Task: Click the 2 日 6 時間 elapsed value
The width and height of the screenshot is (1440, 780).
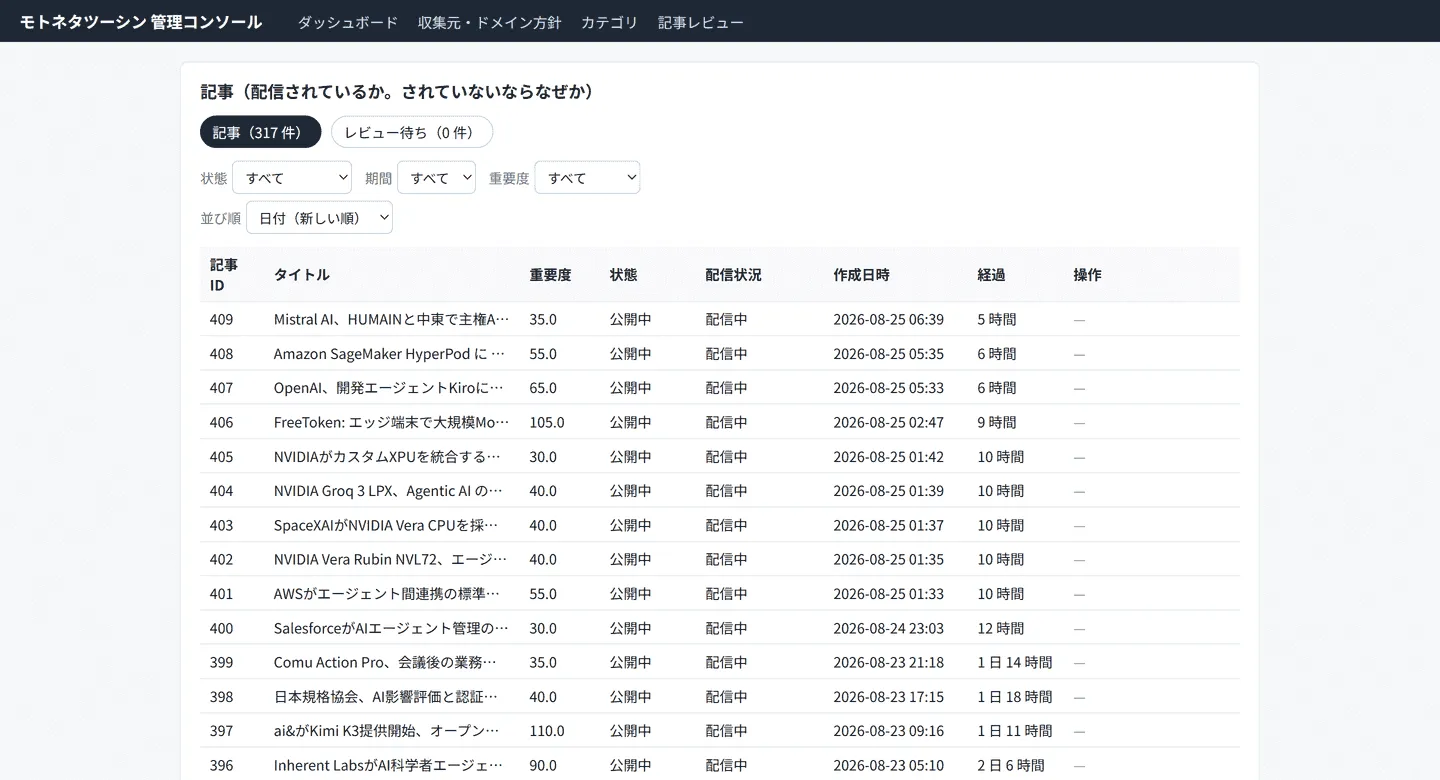Action: pos(1011,766)
